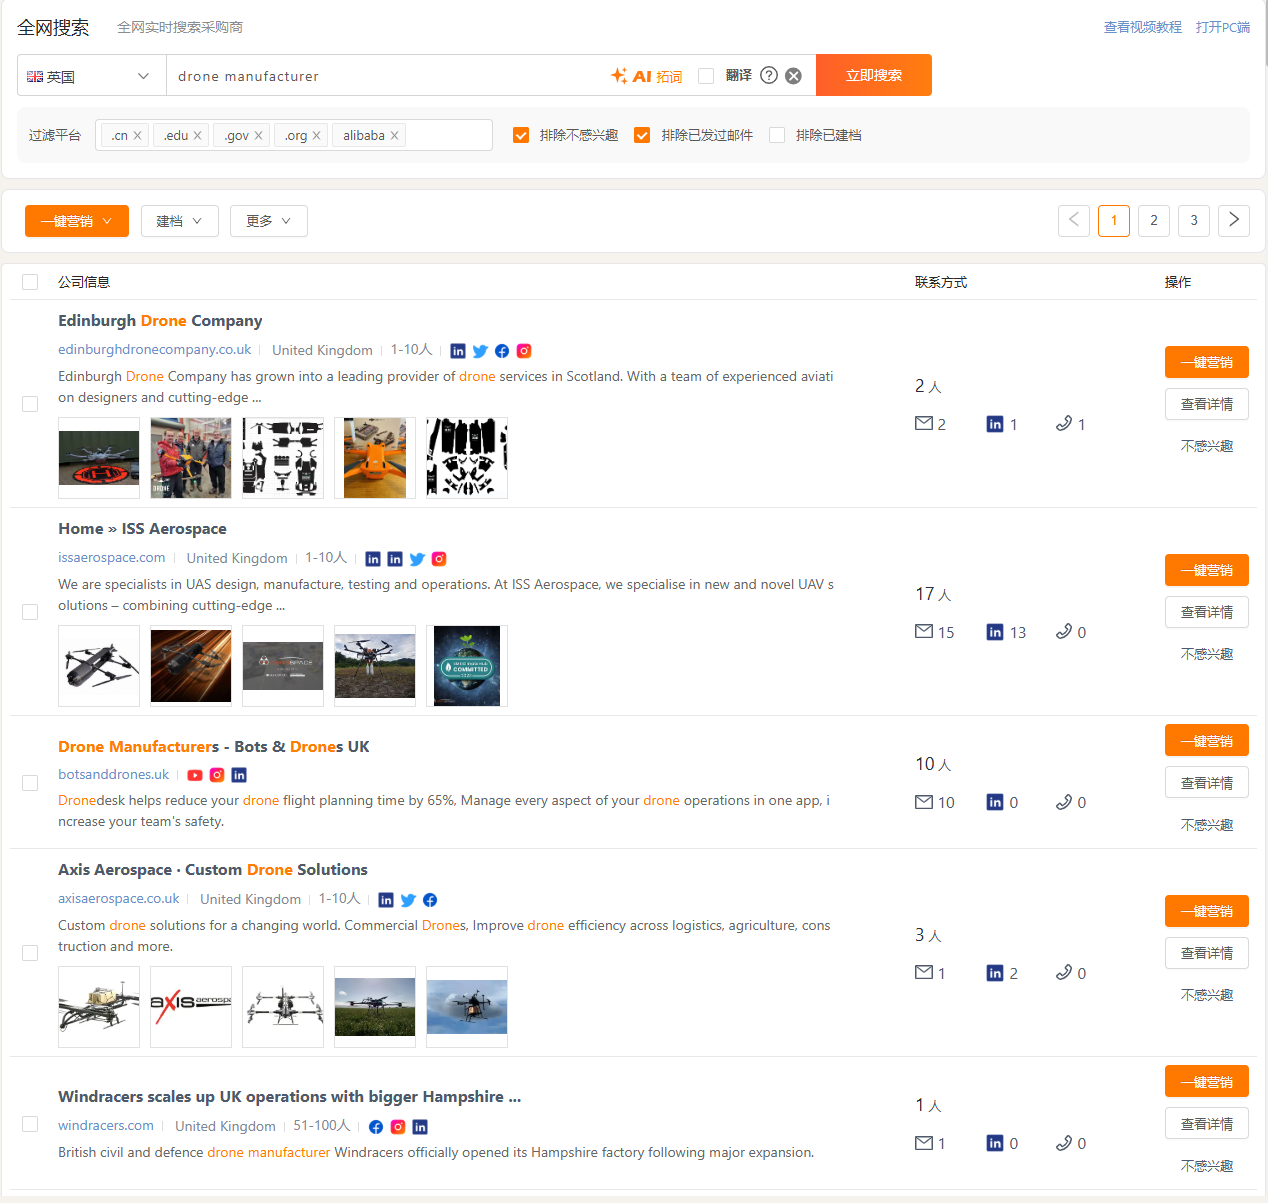Open Axis Aerospace Twitter icon

[x=408, y=900]
